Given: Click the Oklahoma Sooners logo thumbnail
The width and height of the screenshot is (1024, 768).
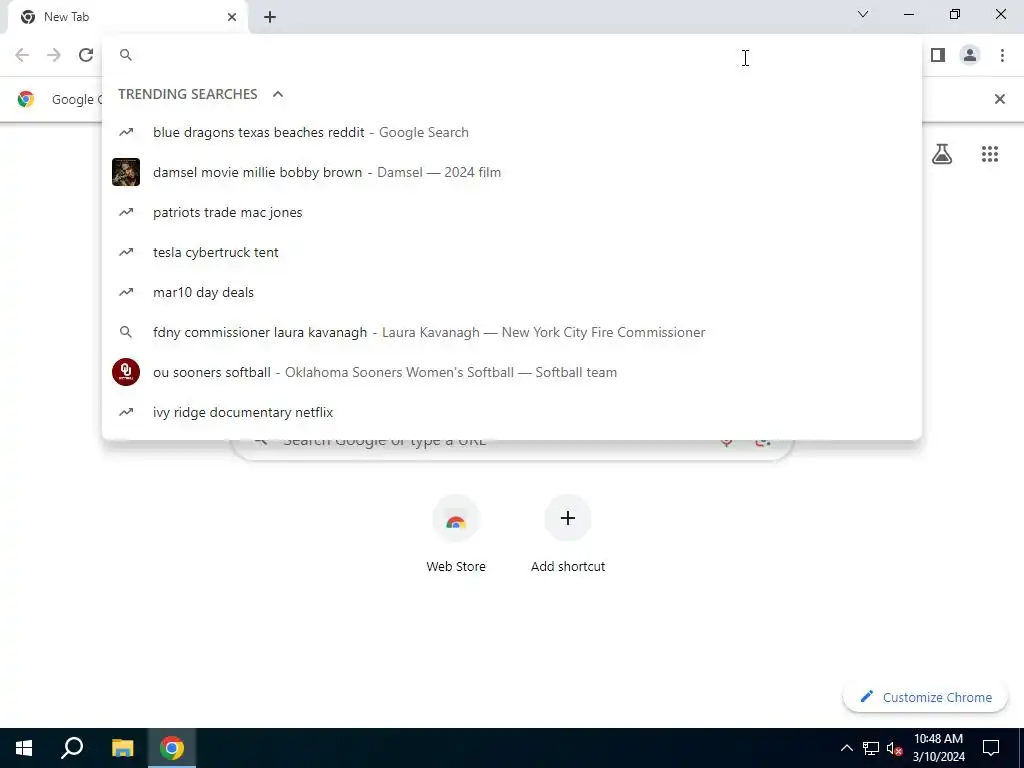Looking at the screenshot, I should [126, 372].
